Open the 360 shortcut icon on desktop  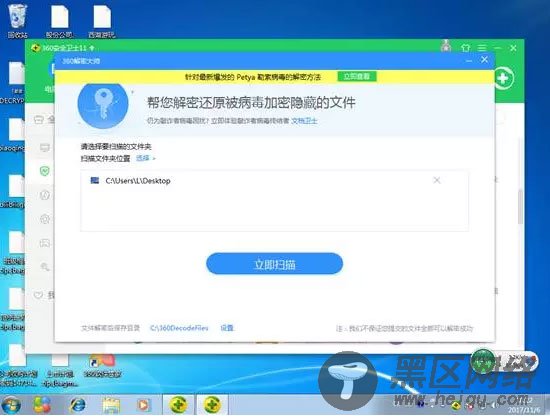[x=102, y=365]
